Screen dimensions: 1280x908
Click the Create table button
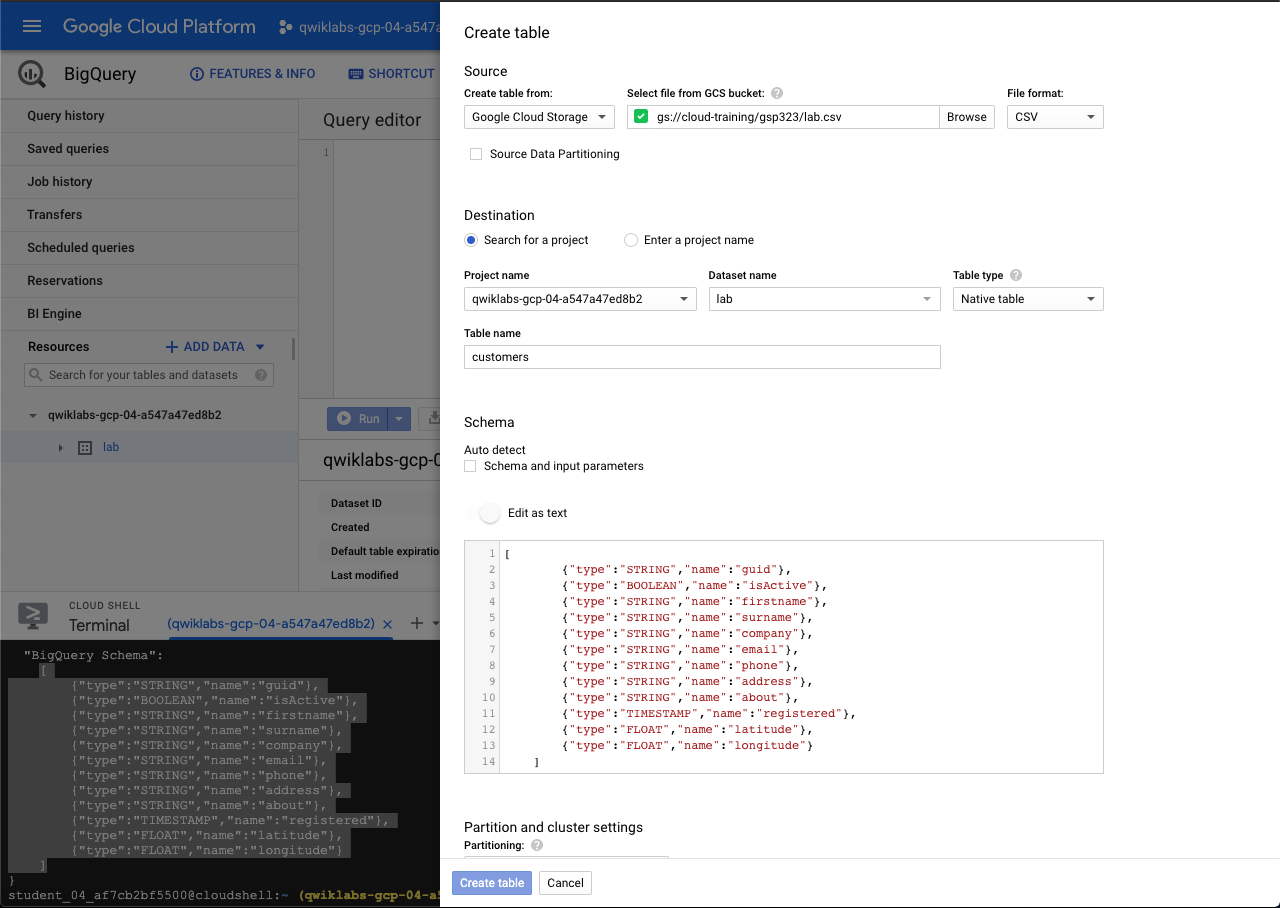click(492, 883)
